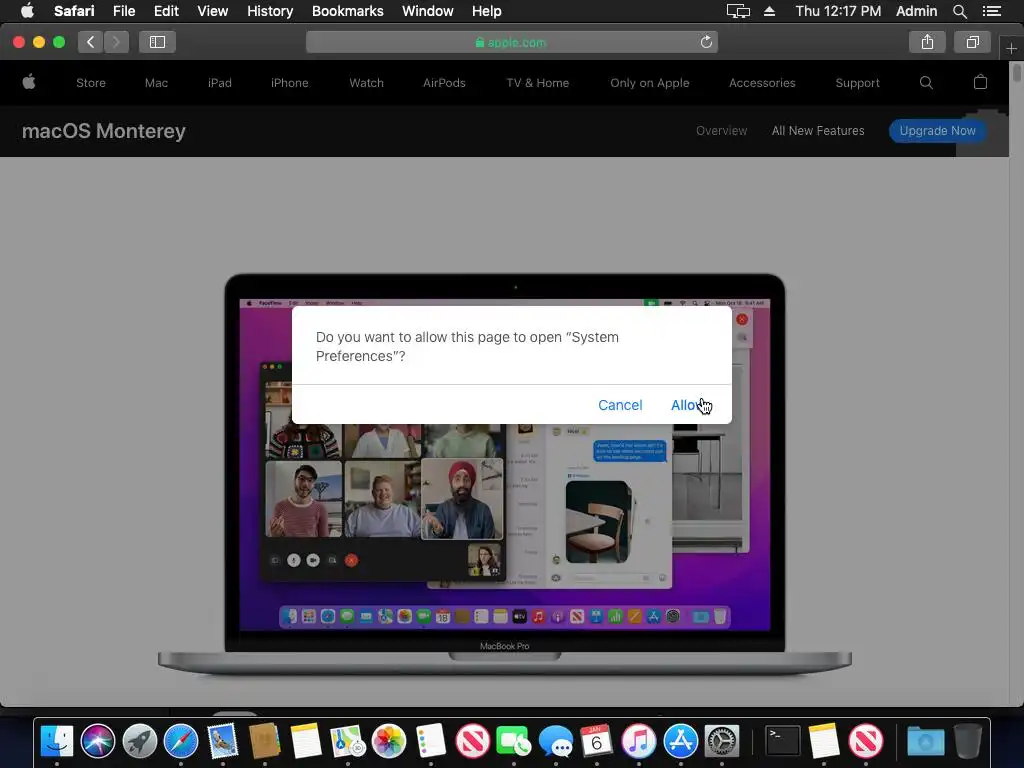The height and width of the screenshot is (768, 1024).
Task: Open the Only on Apple link
Action: 650,83
